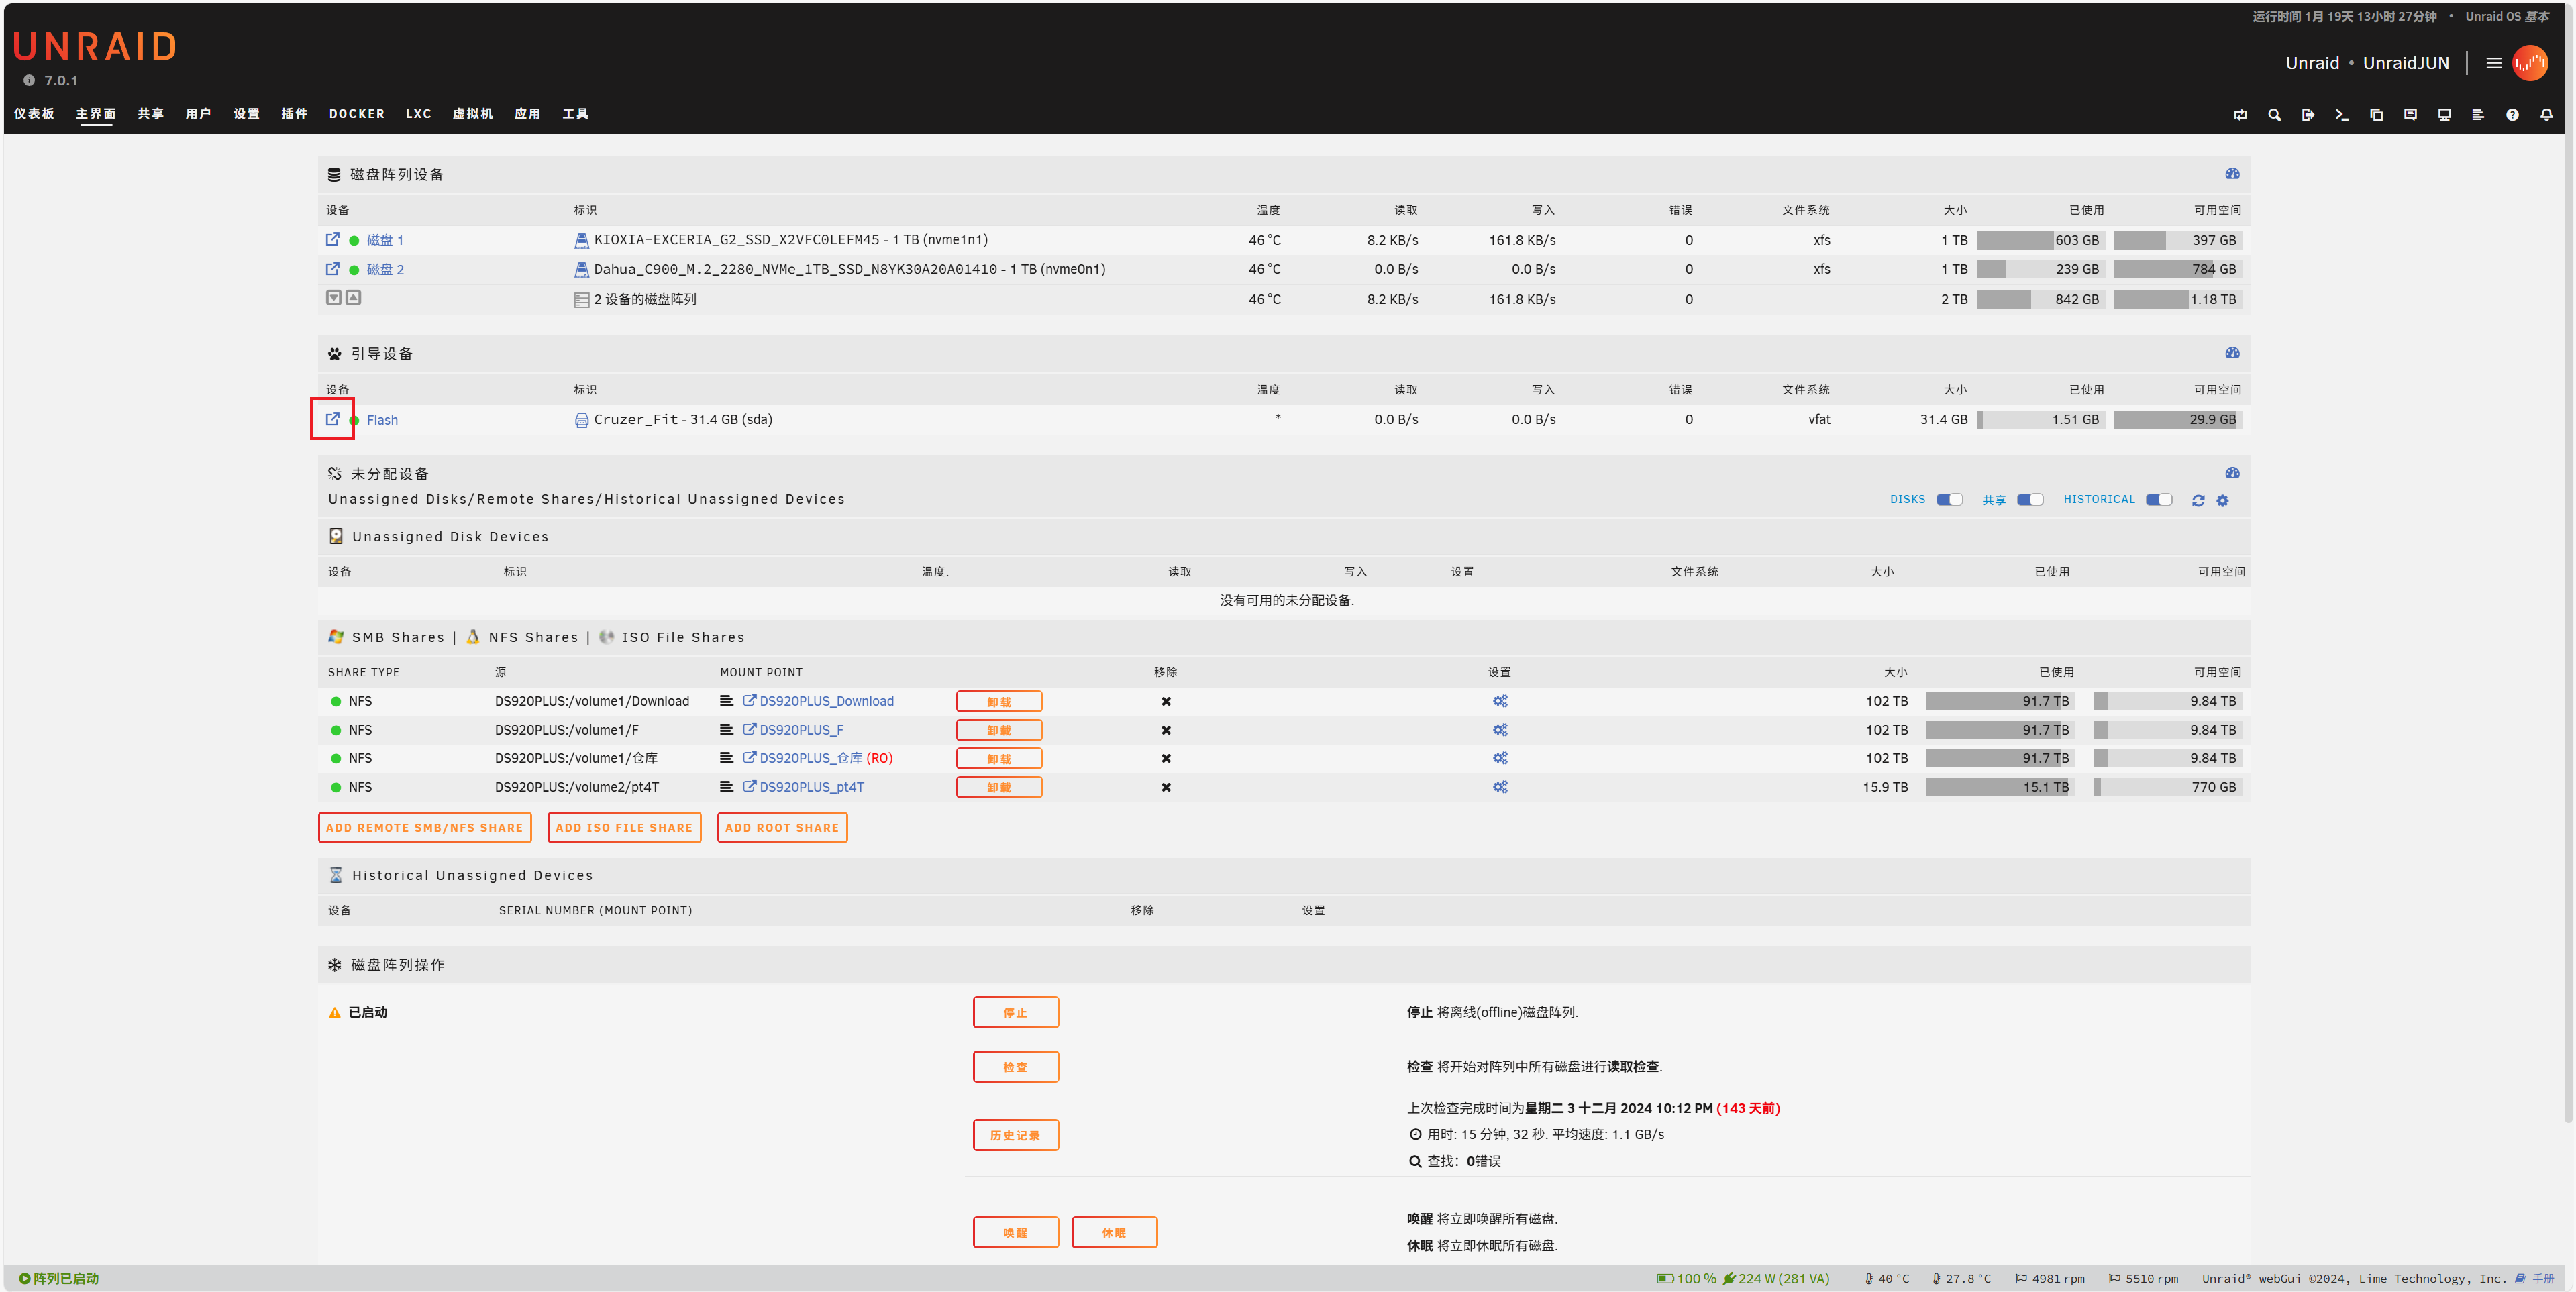Click the refresh icon in Unassigned Devices
Screen dimensions: 2576x1292
click(x=2198, y=501)
